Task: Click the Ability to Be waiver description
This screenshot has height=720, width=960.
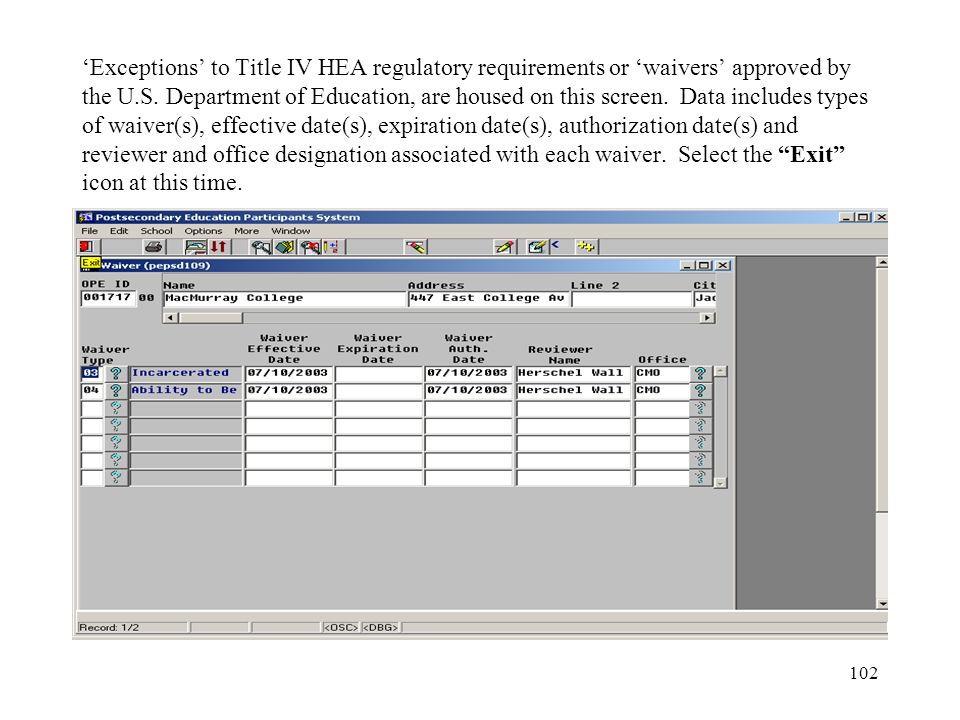Action: click(186, 390)
